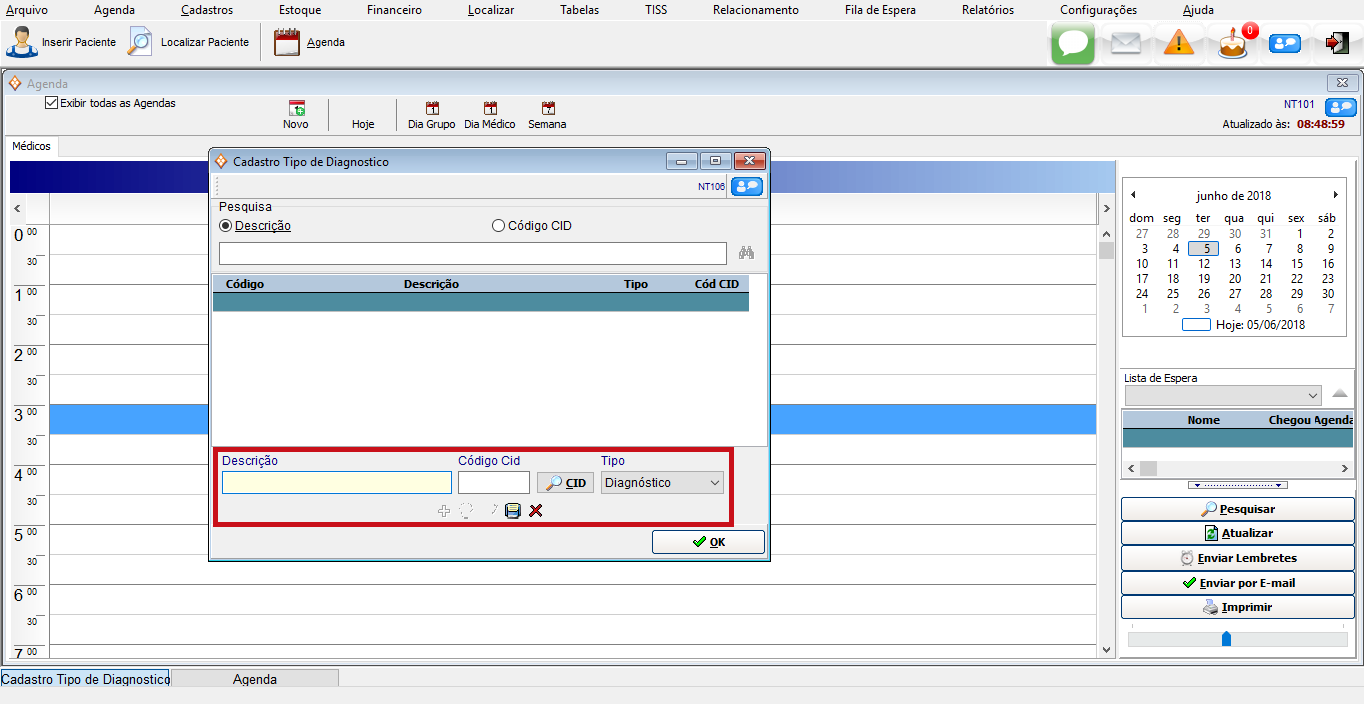Screen dimensions: 1364x704
Task: Select the Descrição radio button
Action: 226,226
